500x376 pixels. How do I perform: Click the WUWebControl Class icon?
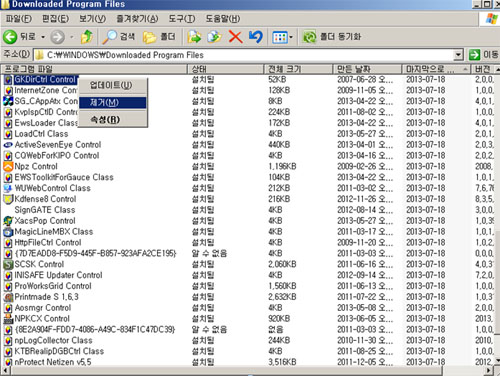click(8, 188)
